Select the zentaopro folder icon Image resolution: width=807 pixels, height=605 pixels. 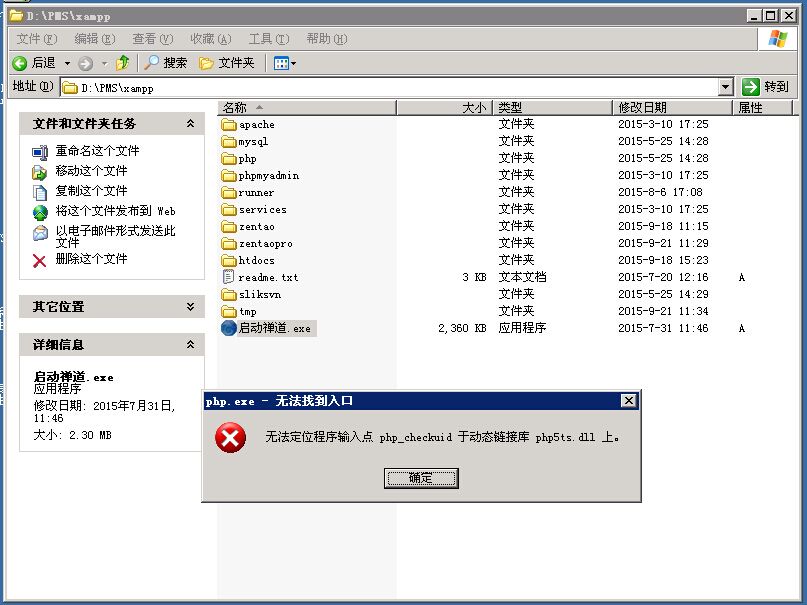[229, 243]
